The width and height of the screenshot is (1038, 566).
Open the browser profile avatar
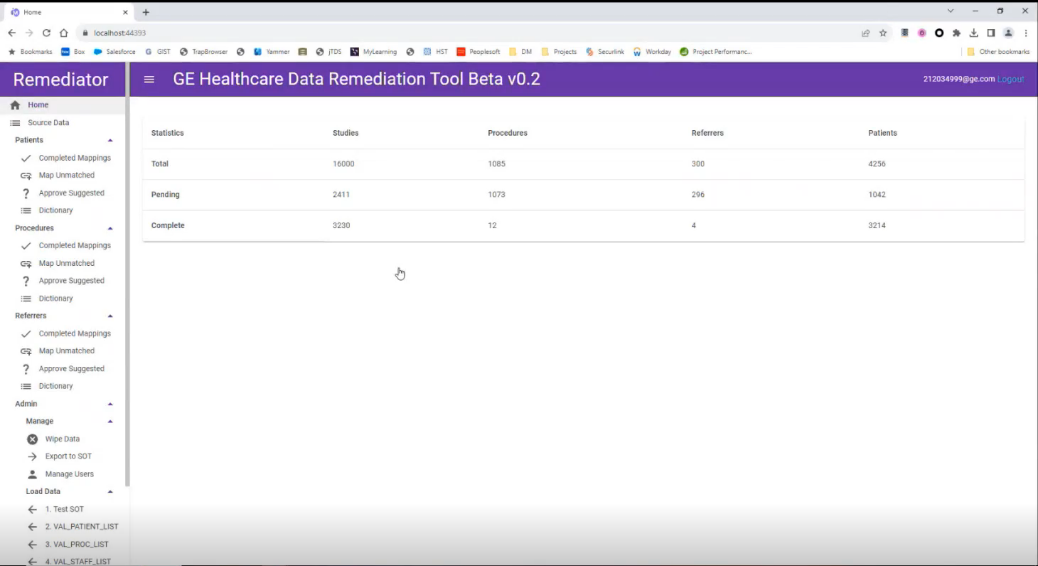1008,33
